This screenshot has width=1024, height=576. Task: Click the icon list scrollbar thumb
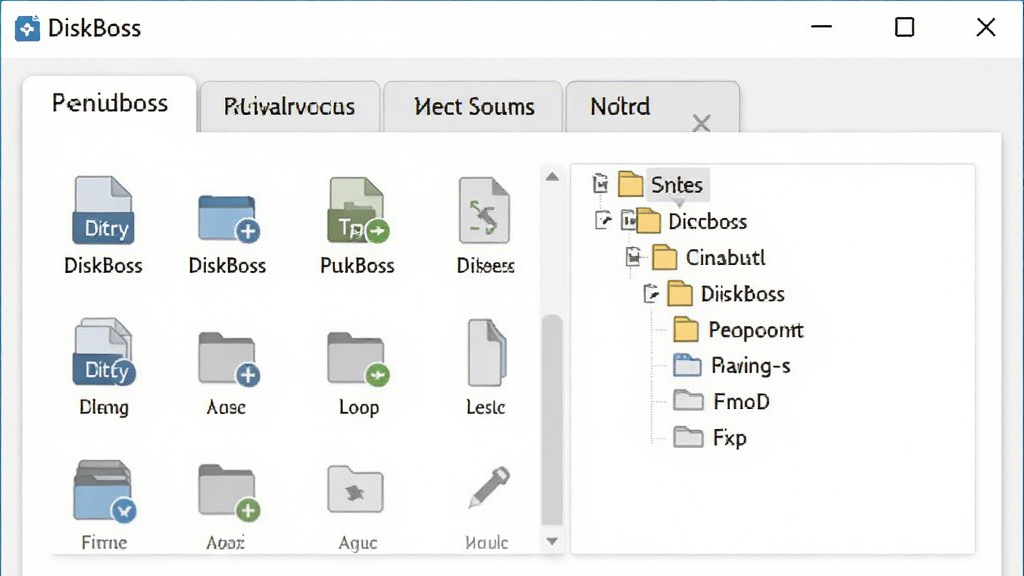[552, 419]
